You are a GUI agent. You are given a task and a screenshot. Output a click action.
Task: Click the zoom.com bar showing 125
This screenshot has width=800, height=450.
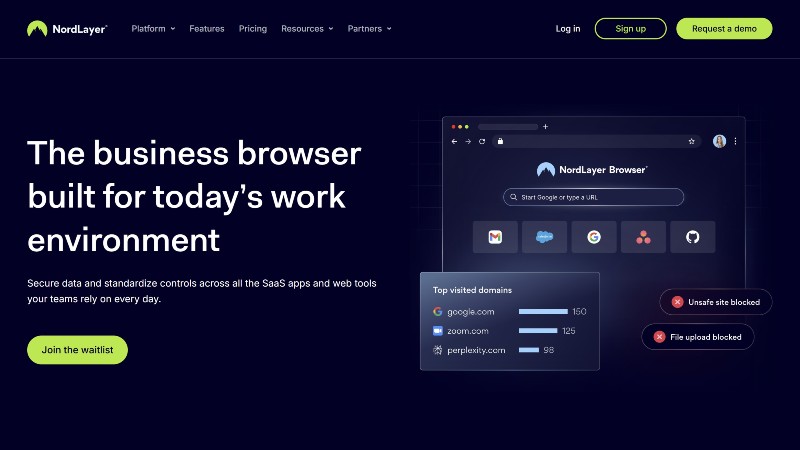click(x=538, y=331)
